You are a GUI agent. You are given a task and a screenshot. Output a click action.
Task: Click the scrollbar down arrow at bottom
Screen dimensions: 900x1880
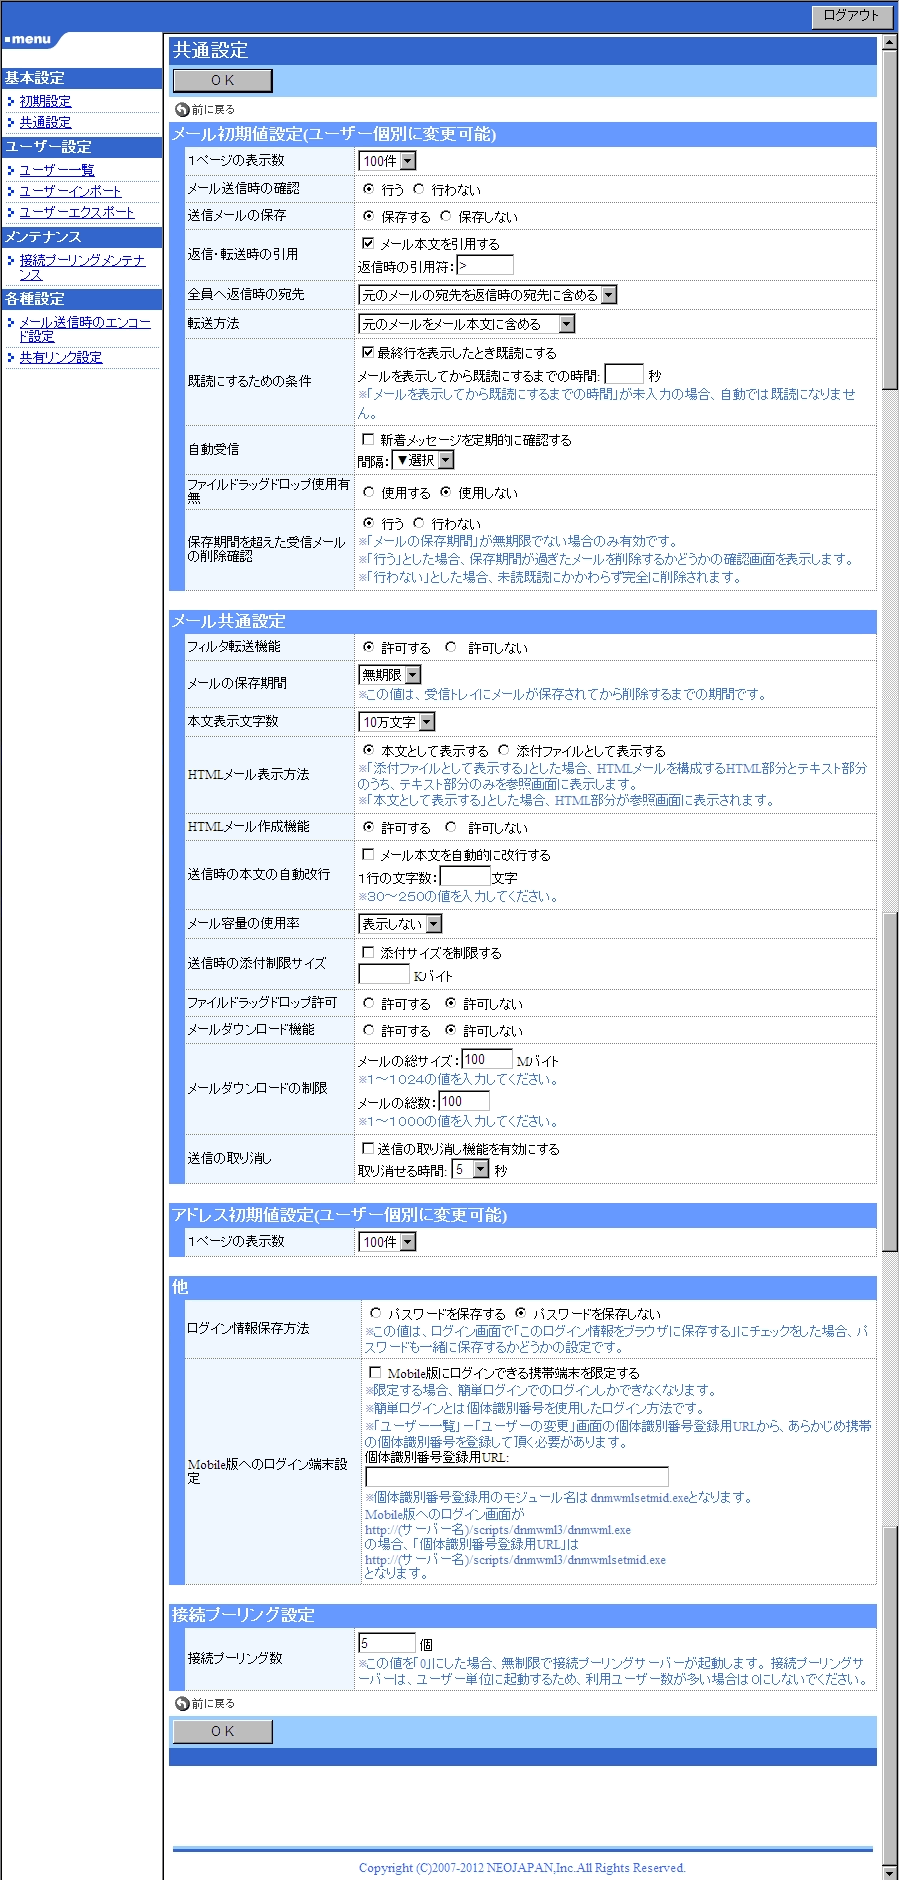[x=889, y=1871]
